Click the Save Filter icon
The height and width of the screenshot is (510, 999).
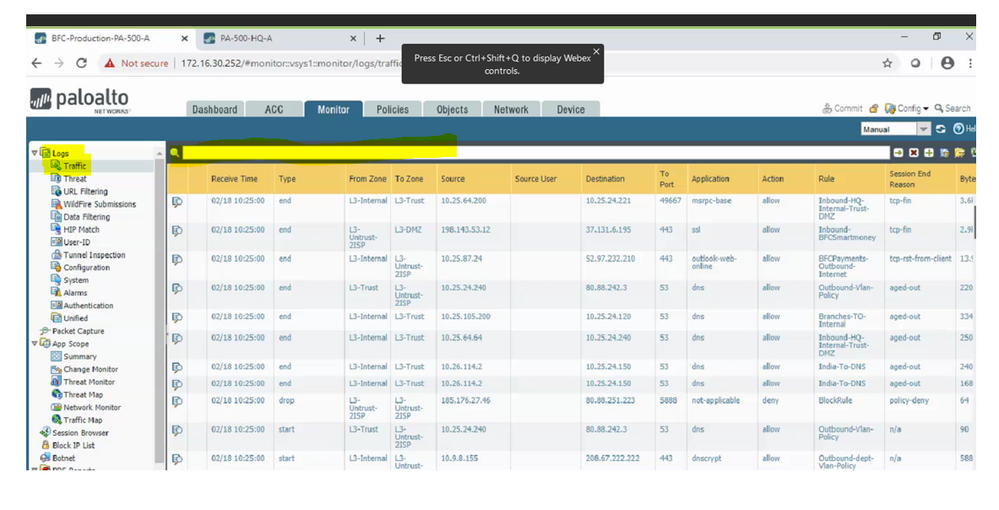[944, 153]
